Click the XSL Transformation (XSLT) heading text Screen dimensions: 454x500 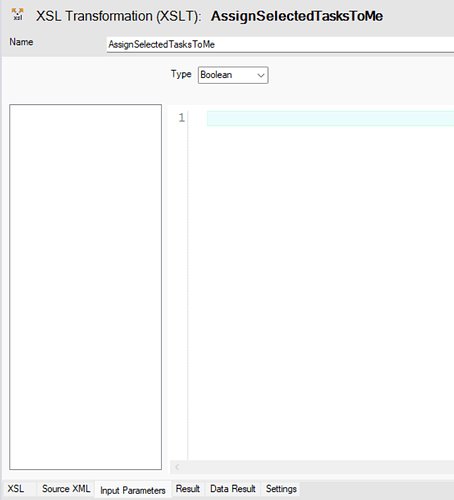[119, 16]
